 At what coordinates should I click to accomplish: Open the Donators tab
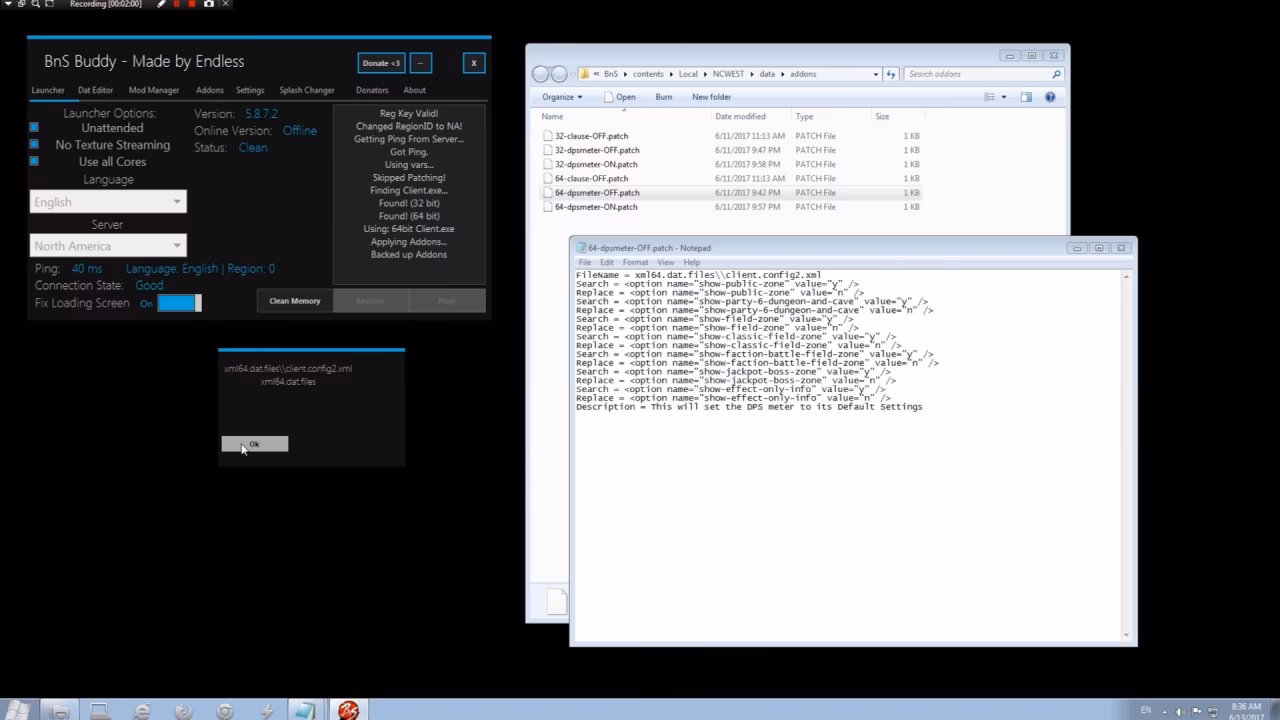[x=372, y=90]
